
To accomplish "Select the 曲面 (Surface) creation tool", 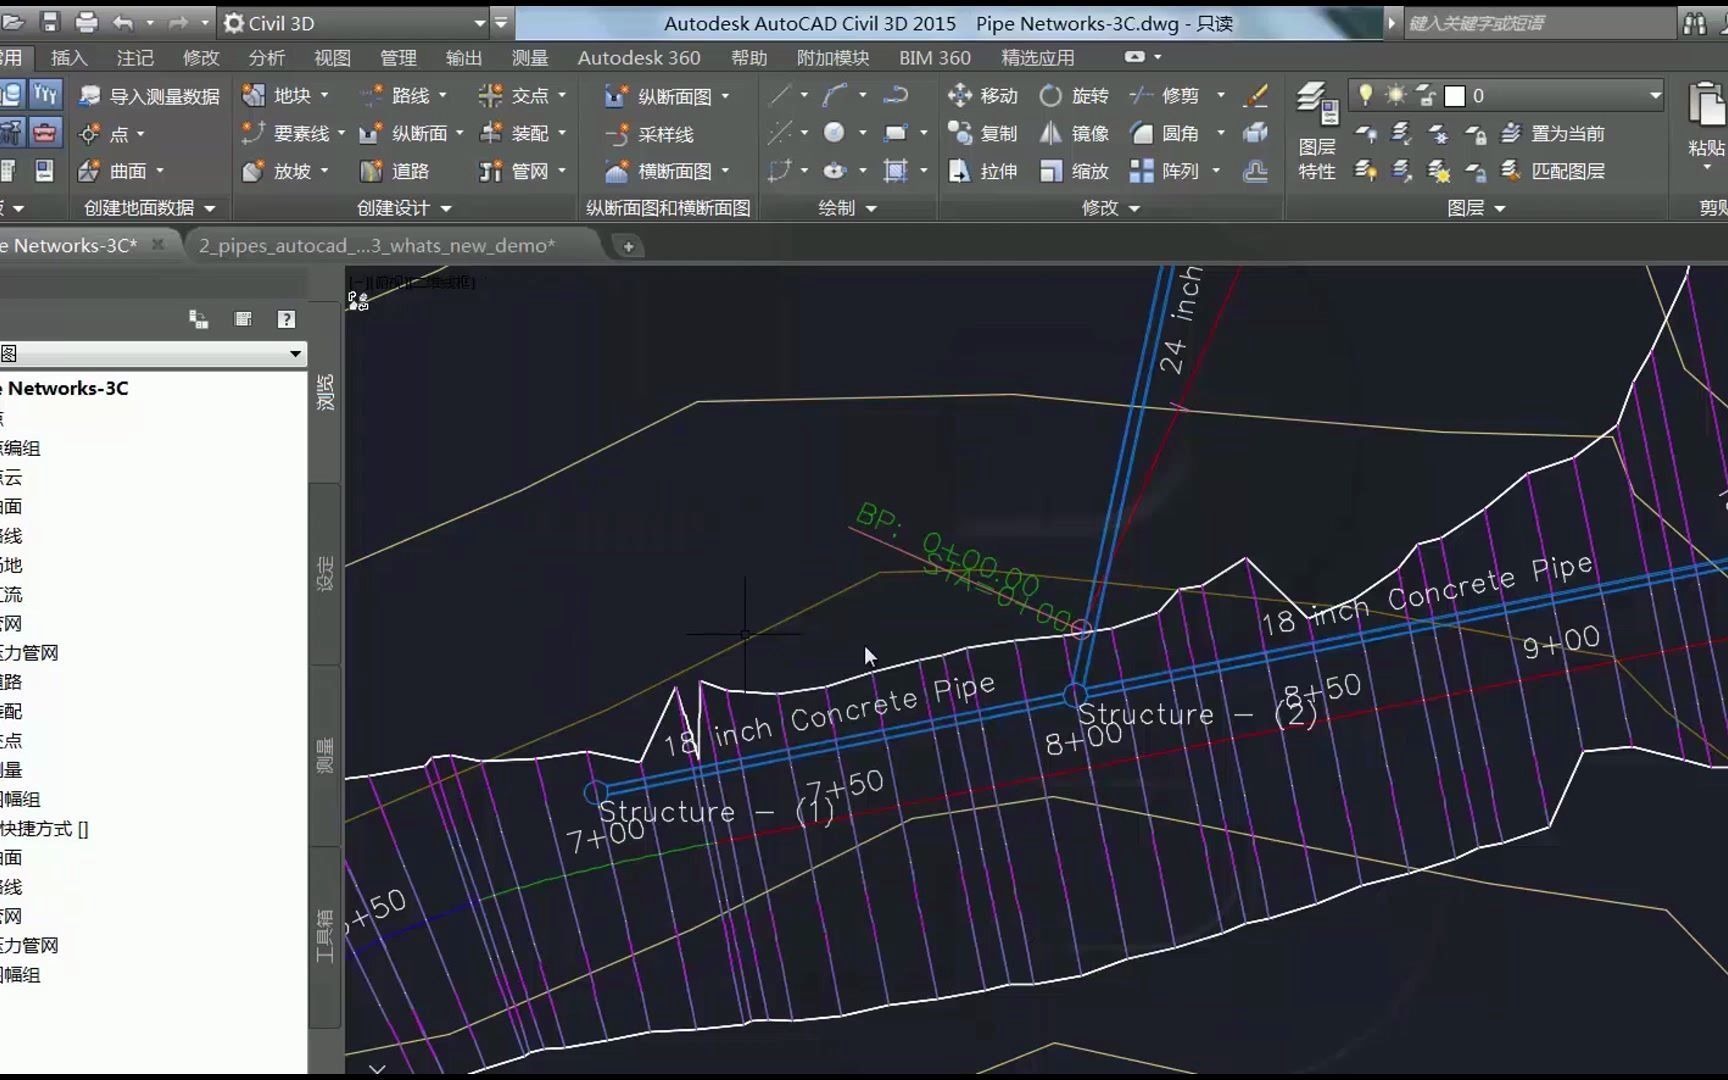I will [124, 171].
